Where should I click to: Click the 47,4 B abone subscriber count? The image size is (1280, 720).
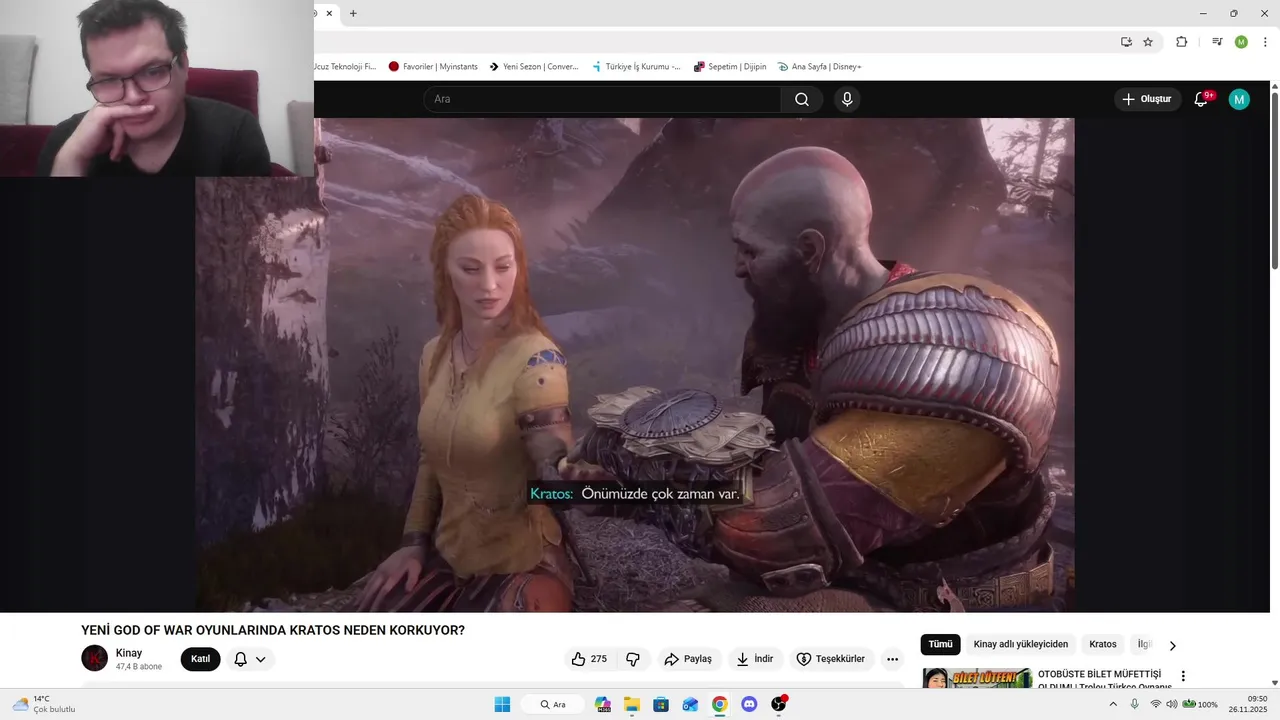[138, 667]
